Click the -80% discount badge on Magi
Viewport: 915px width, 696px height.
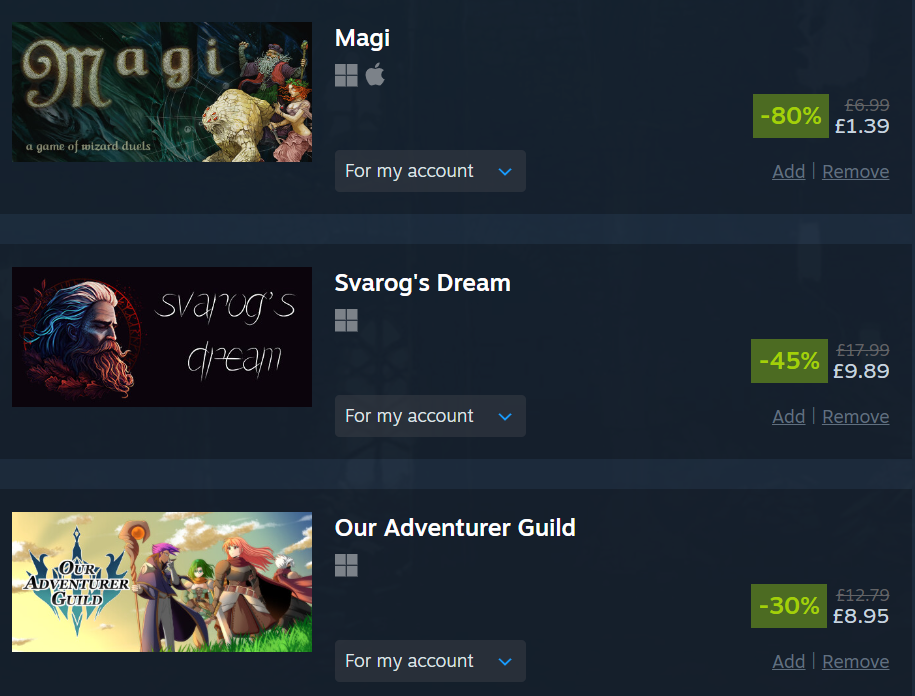[791, 116]
